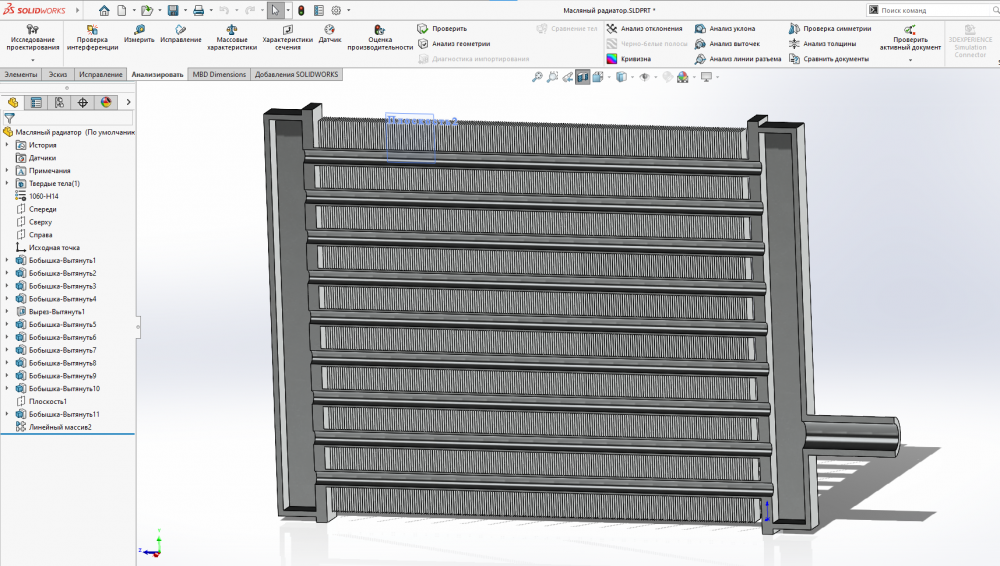Click Проверить button
Image resolution: width=1000 pixels, height=566 pixels.
tap(443, 29)
